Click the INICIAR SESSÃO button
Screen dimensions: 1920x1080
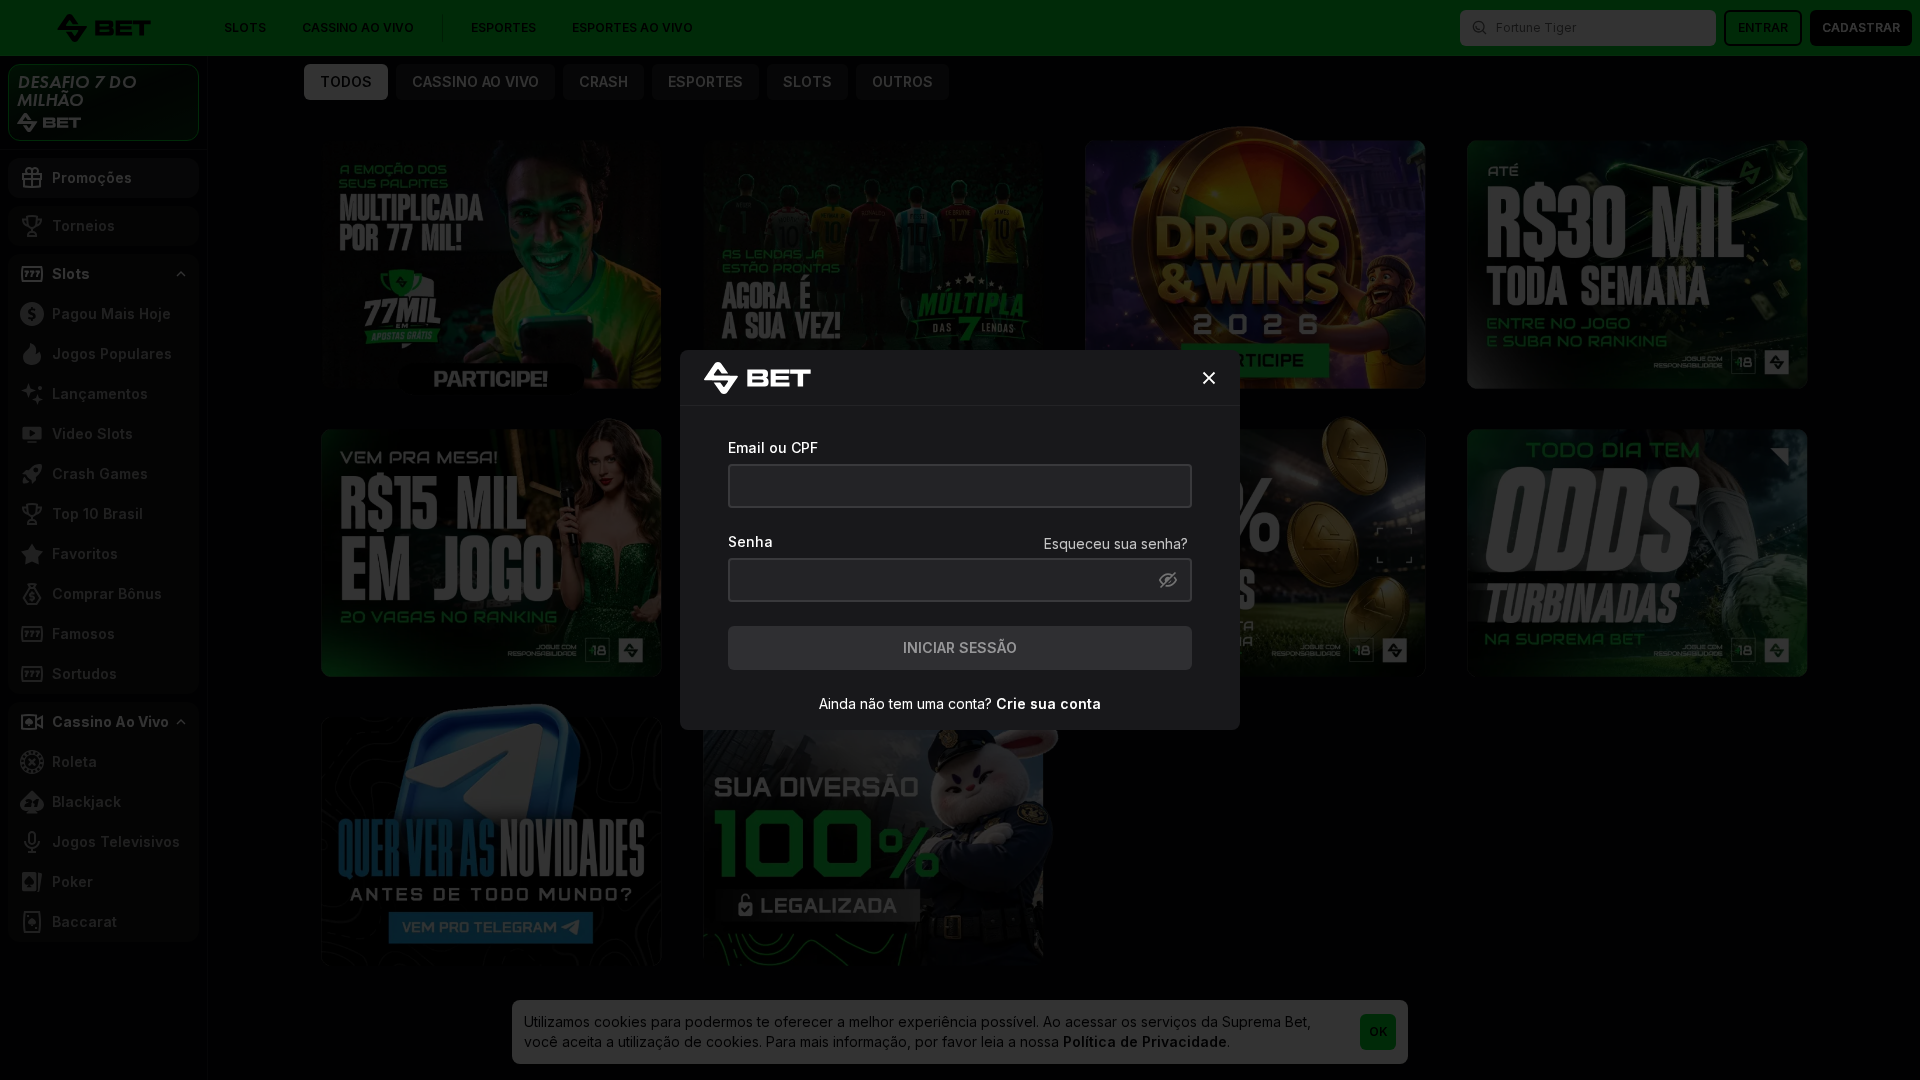pyautogui.click(x=960, y=648)
